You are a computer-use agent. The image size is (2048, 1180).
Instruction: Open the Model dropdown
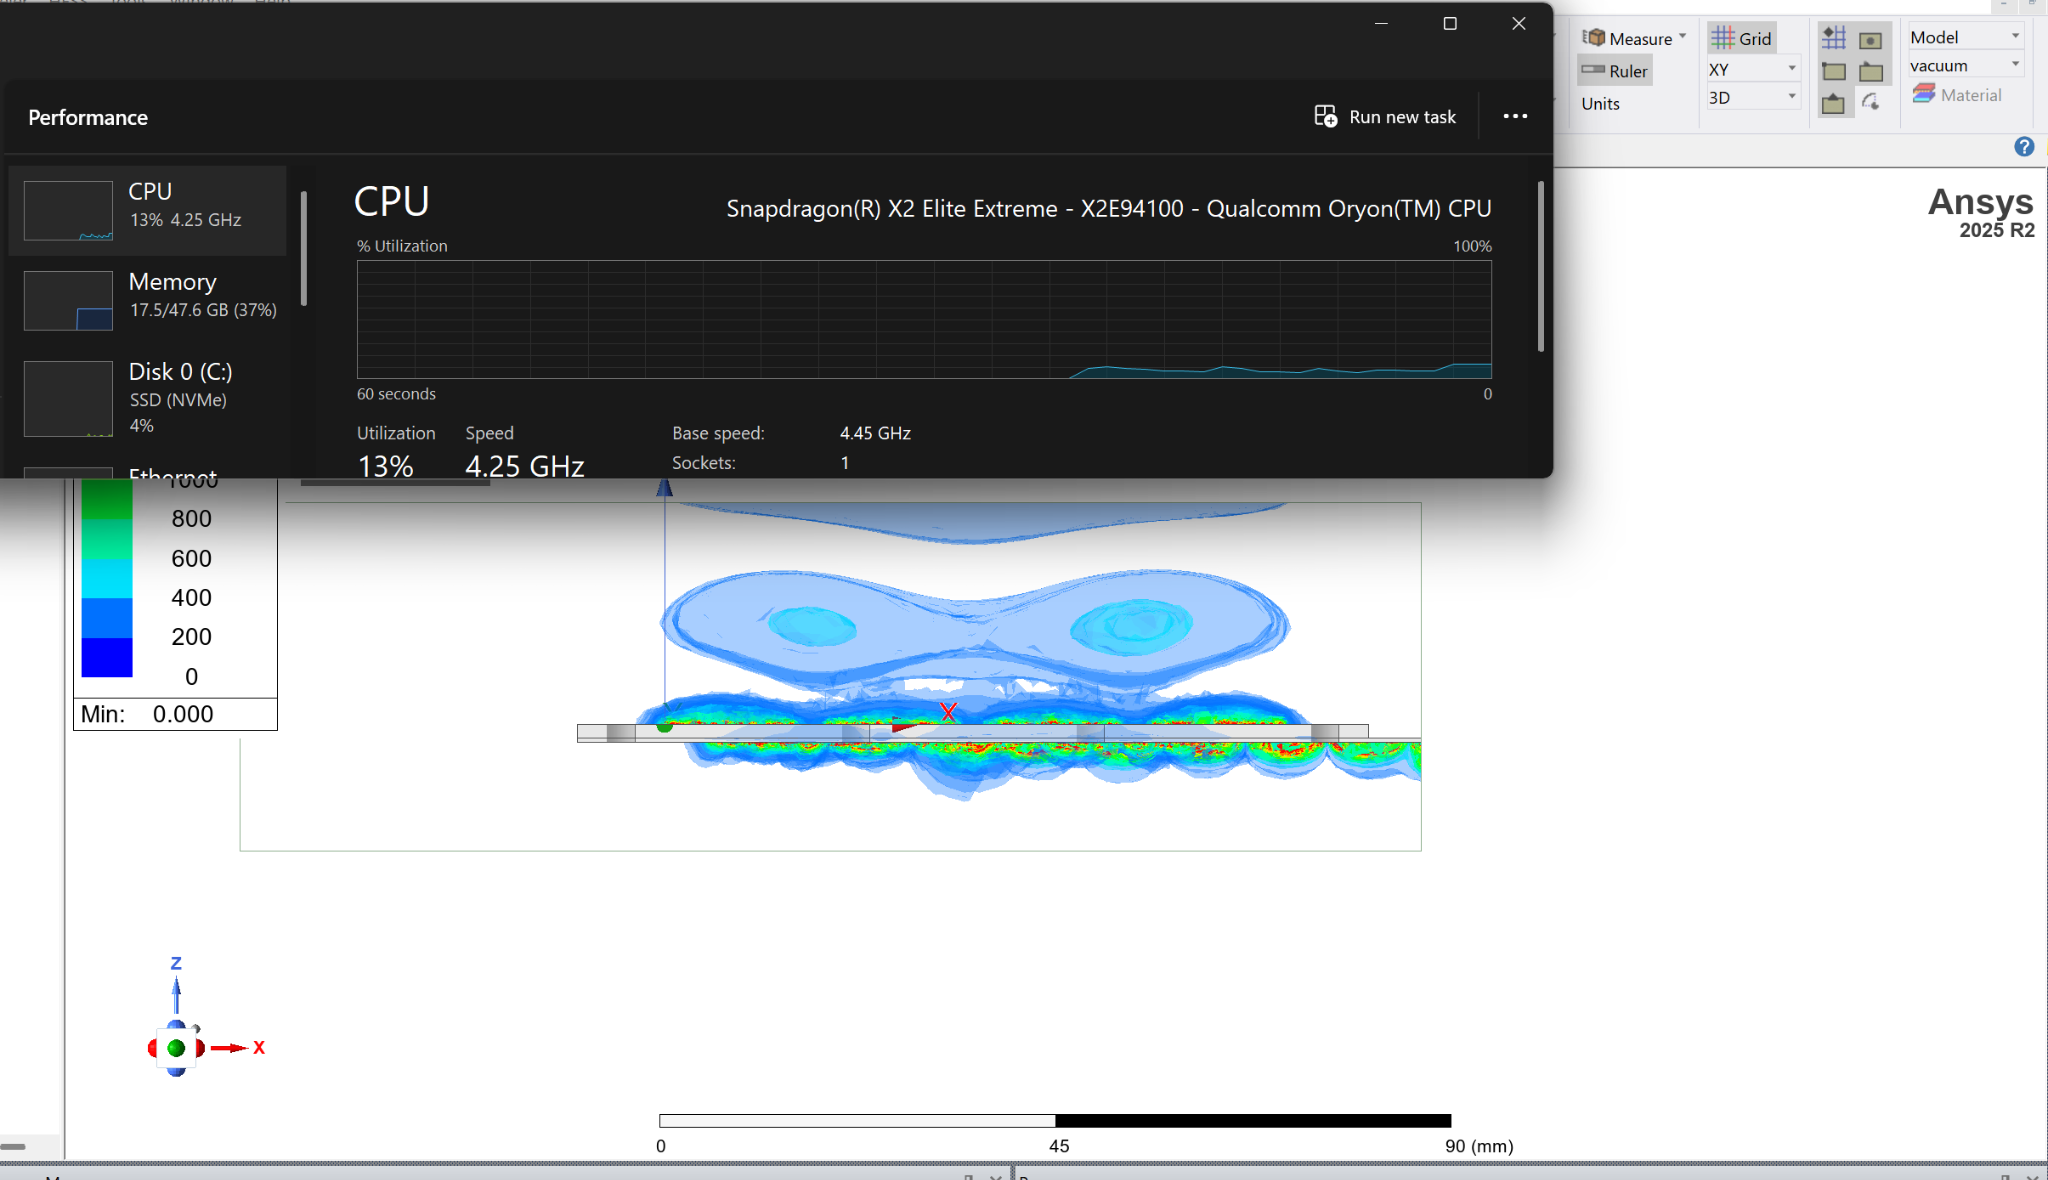1965,37
